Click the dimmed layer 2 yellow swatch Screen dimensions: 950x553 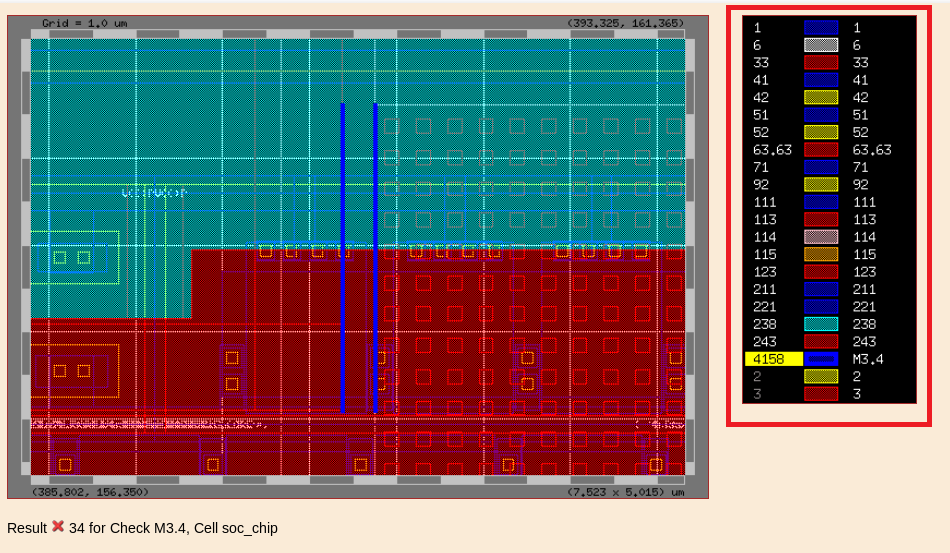pos(821,376)
